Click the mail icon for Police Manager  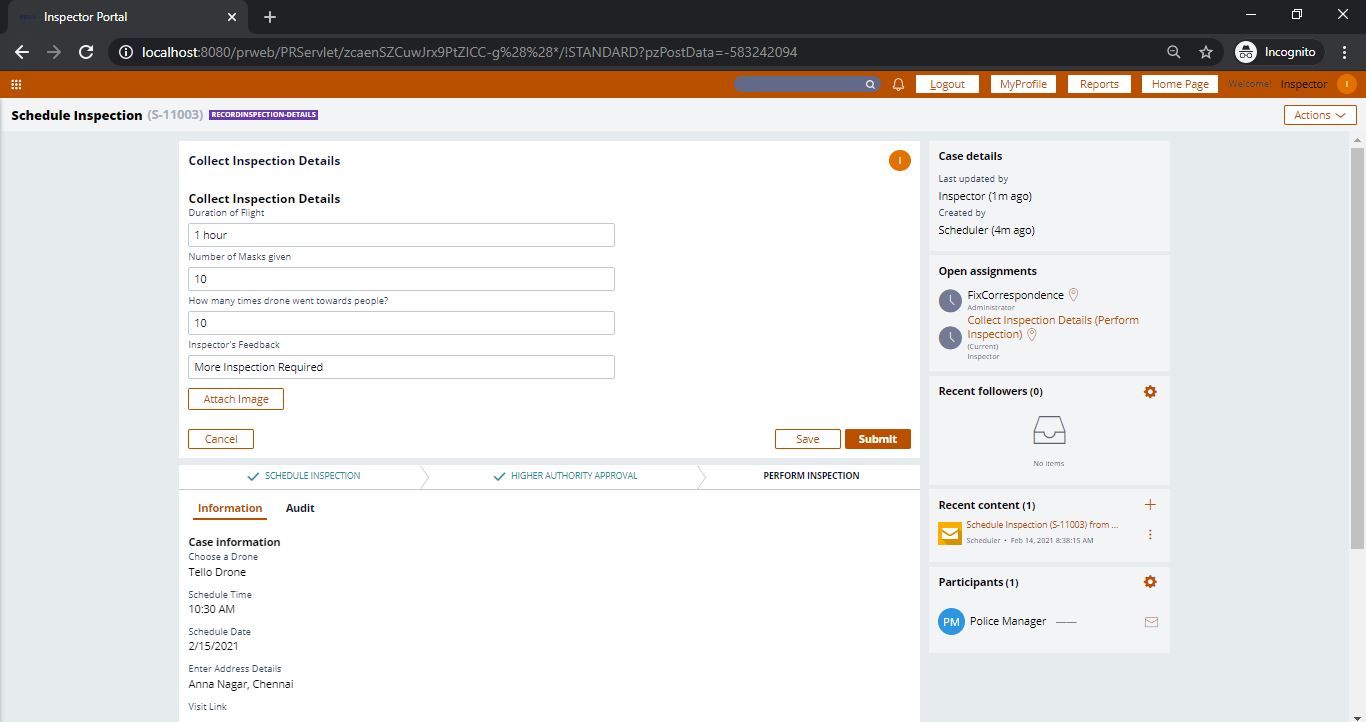click(1151, 622)
